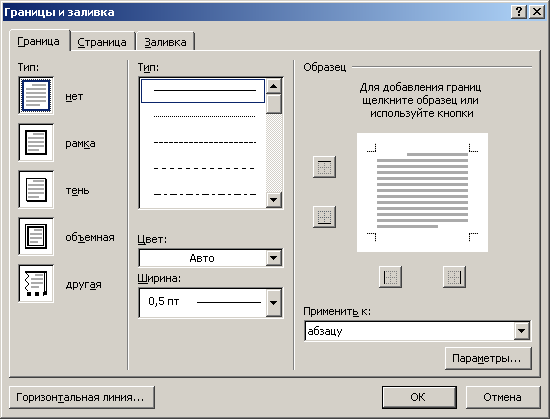Toggle the bottom border button beside the preview
Screen dimensions: 550x419
[x=324, y=217]
